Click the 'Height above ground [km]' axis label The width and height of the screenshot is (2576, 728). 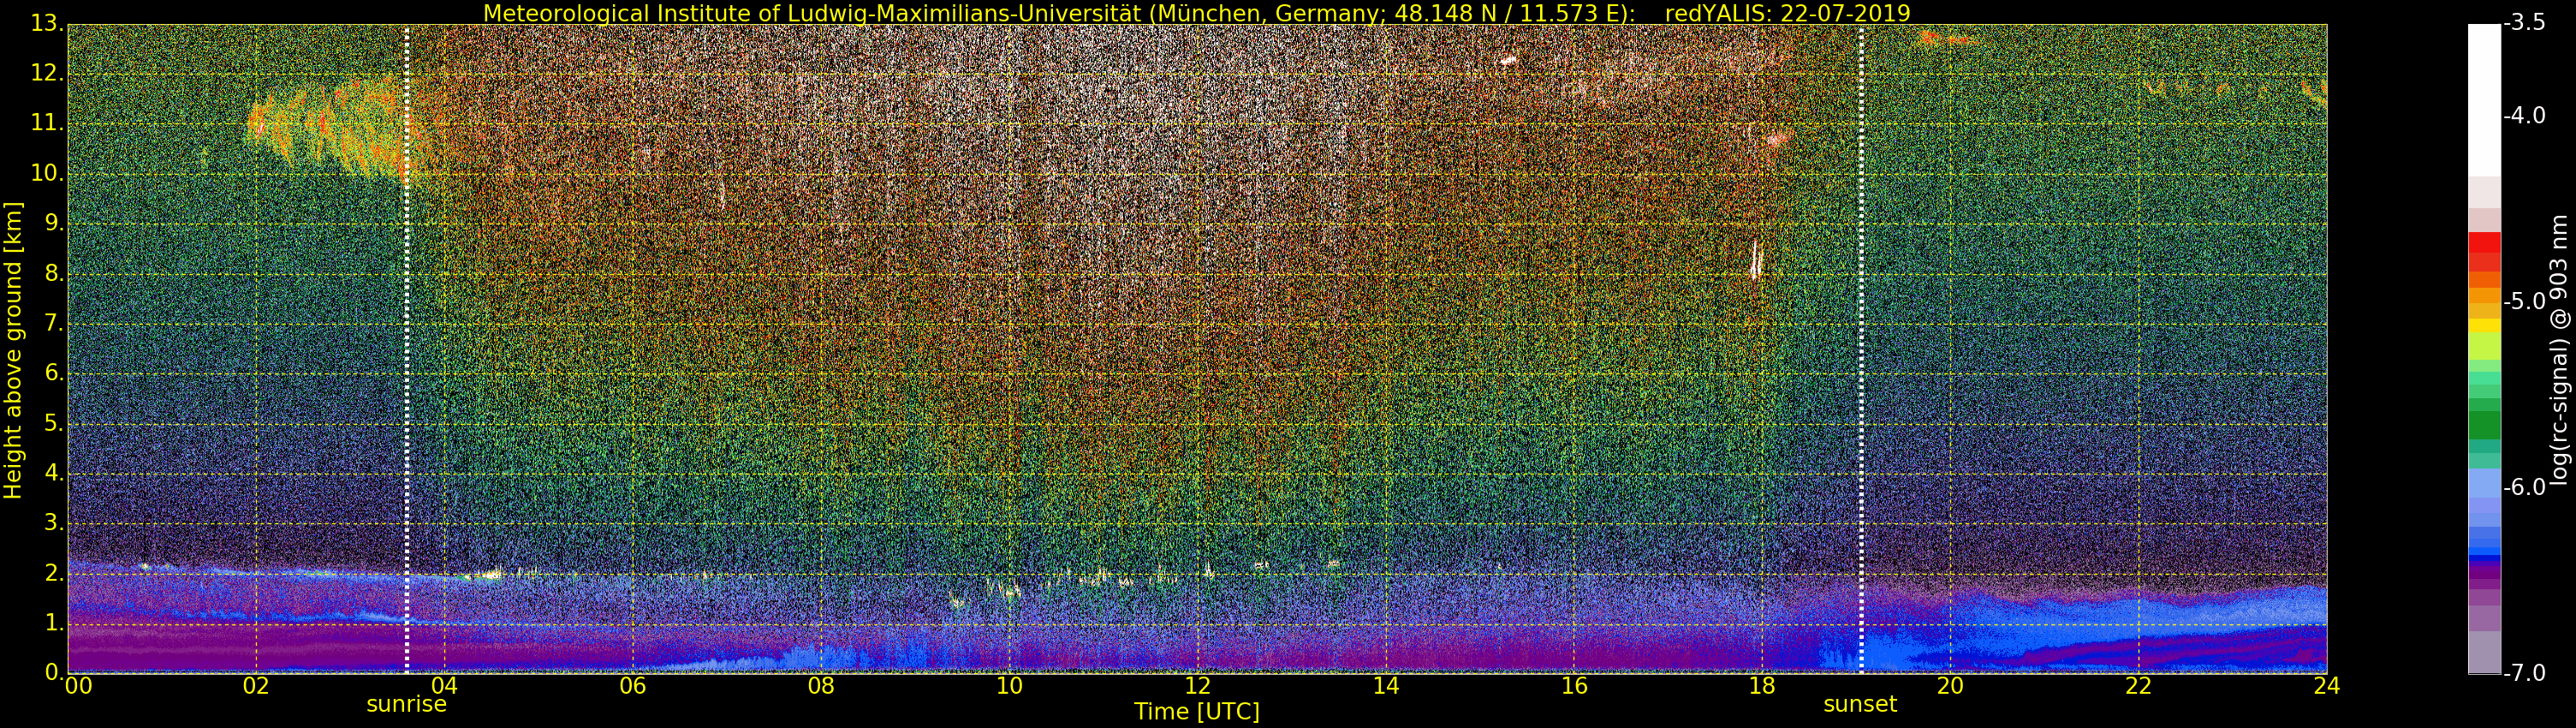pyautogui.click(x=13, y=350)
